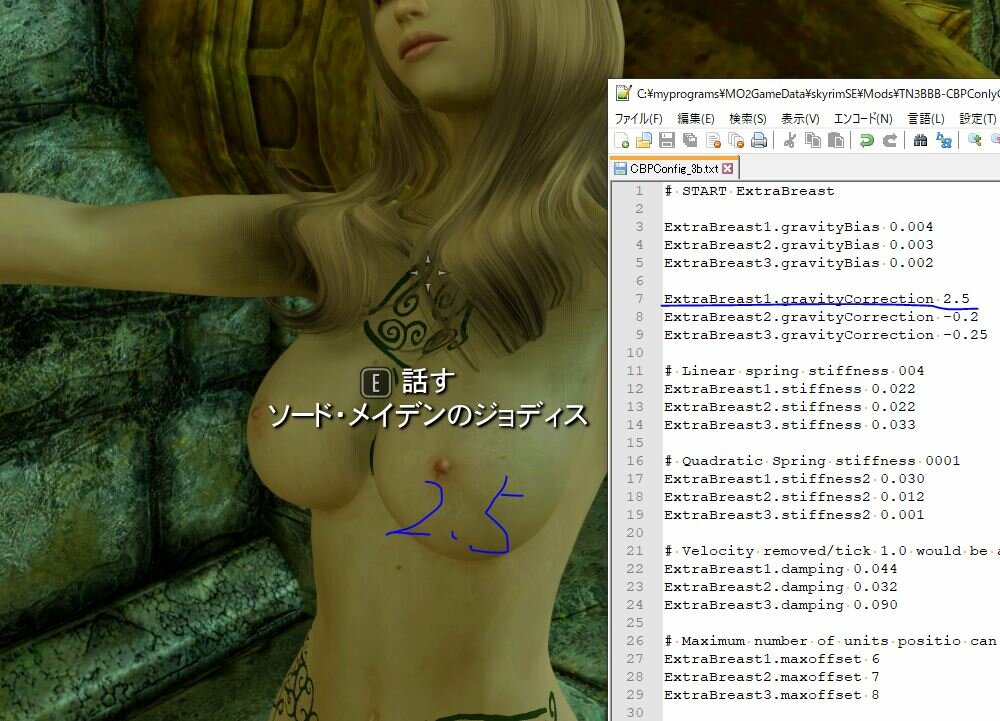Open the 検索(S) menu
Viewport: 1000px width, 721px height.
pos(747,119)
